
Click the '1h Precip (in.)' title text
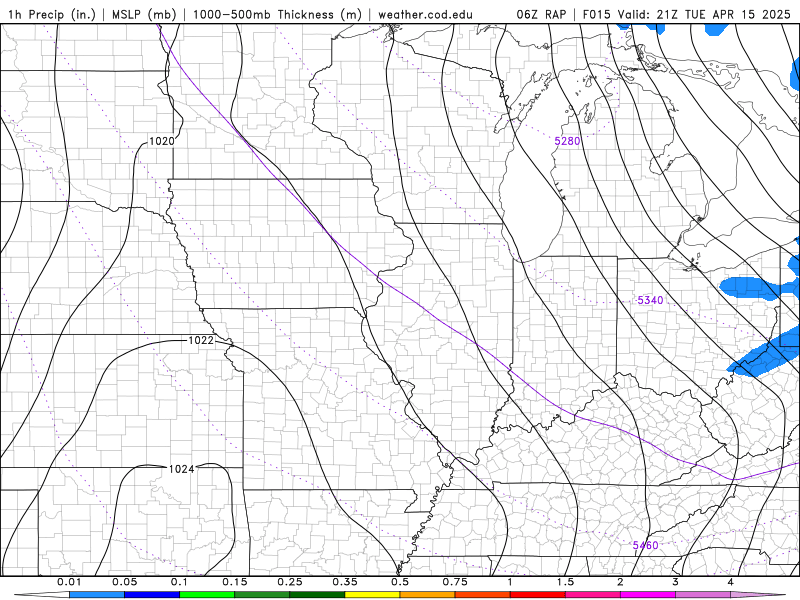point(52,14)
